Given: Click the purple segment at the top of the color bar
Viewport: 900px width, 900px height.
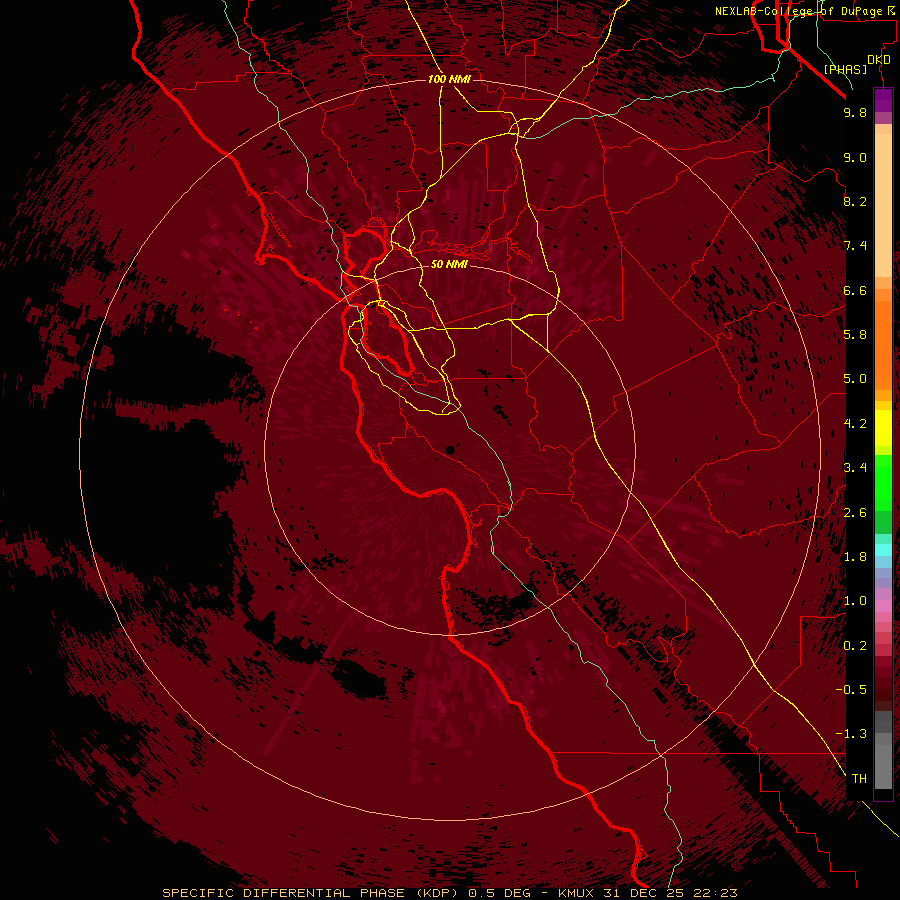Looking at the screenshot, I should pos(883,100).
